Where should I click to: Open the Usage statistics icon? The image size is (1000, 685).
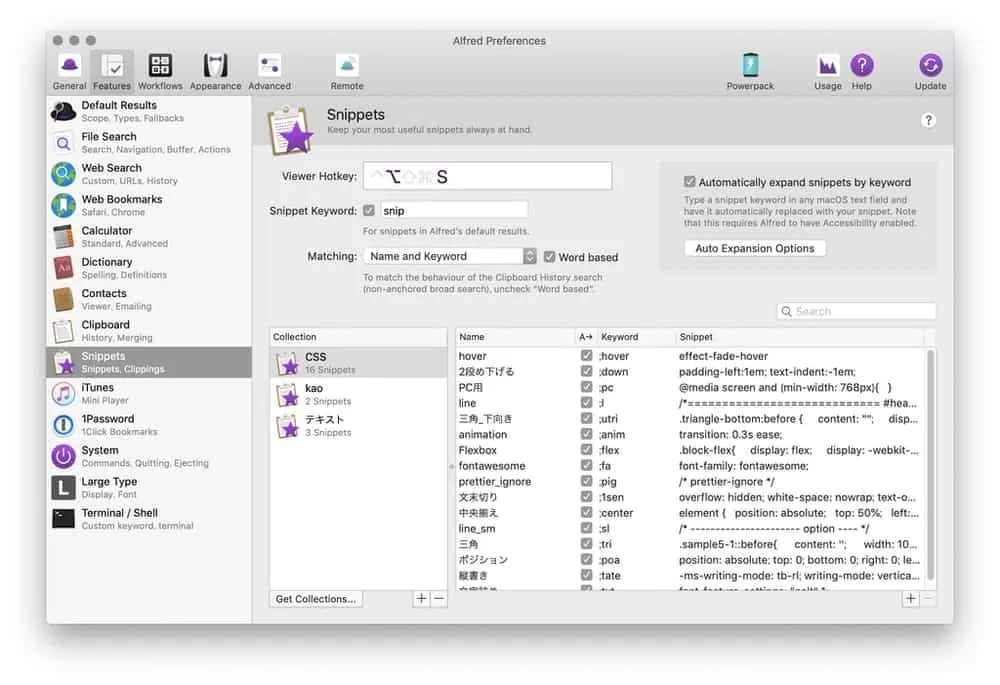[x=827, y=68]
